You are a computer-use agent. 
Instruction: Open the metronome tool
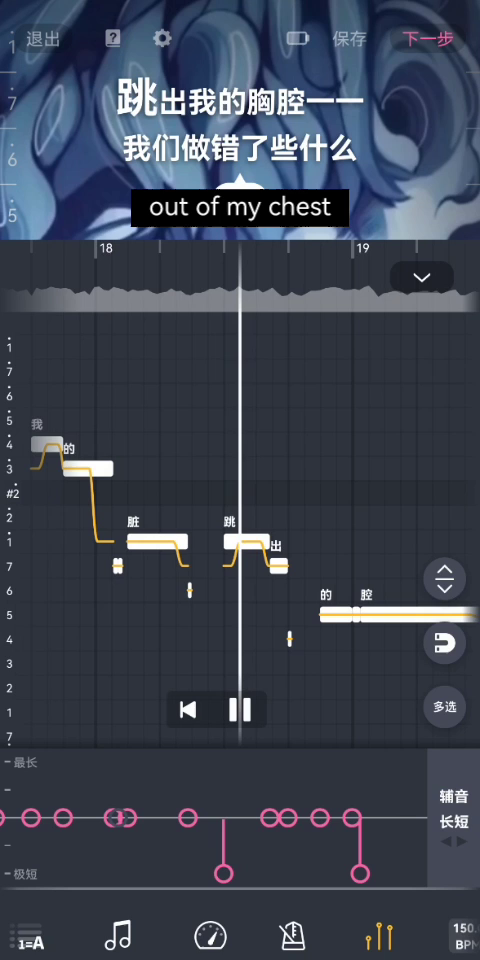click(x=292, y=936)
